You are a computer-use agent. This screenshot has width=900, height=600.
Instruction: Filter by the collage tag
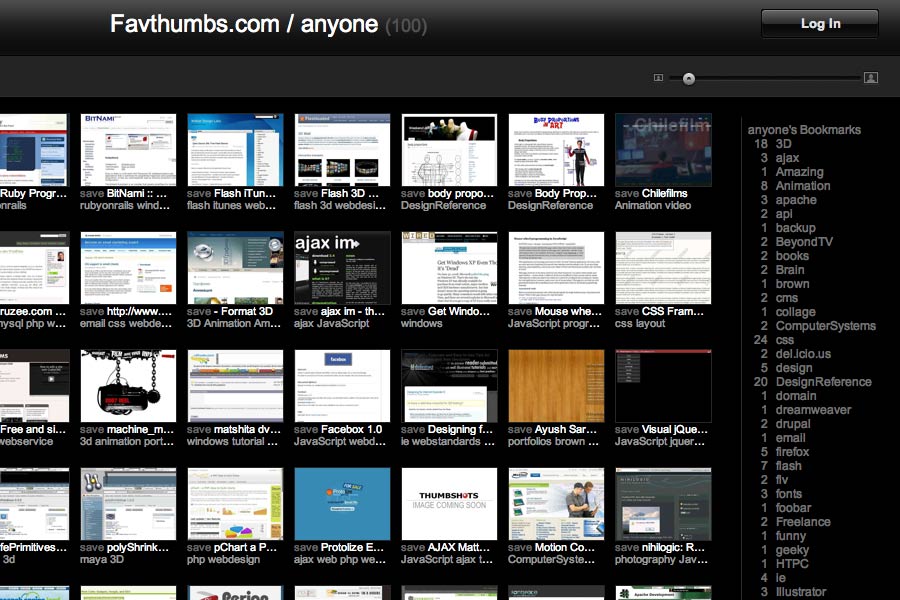click(x=796, y=312)
